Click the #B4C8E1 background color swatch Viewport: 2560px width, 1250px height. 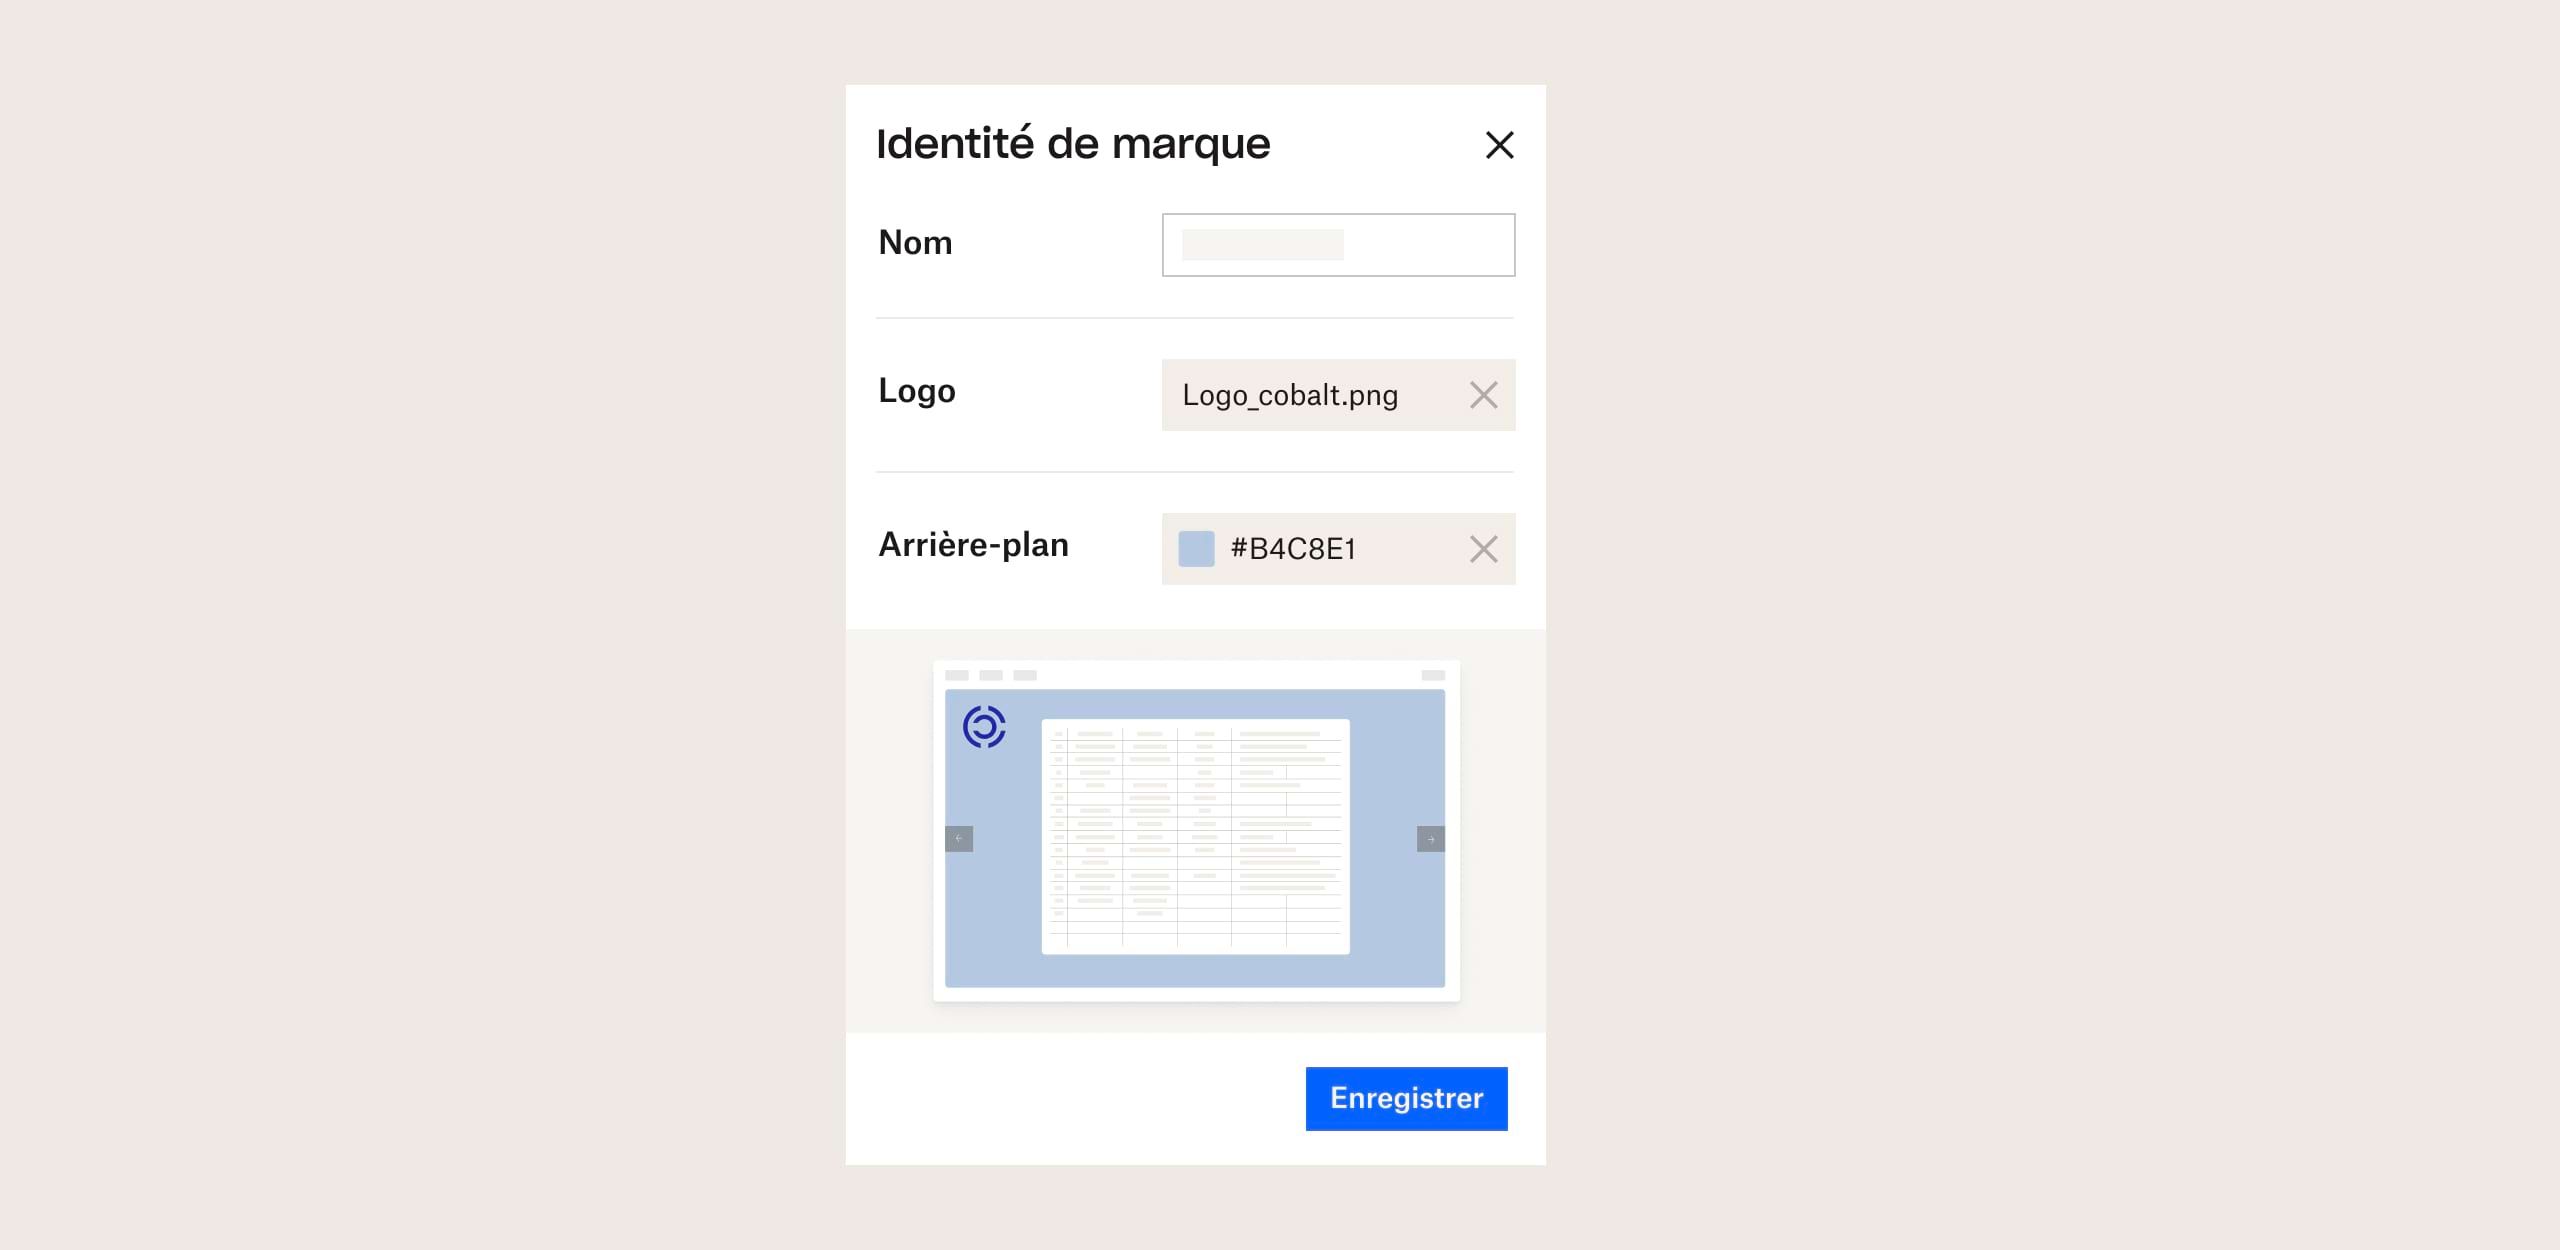[x=1192, y=547]
